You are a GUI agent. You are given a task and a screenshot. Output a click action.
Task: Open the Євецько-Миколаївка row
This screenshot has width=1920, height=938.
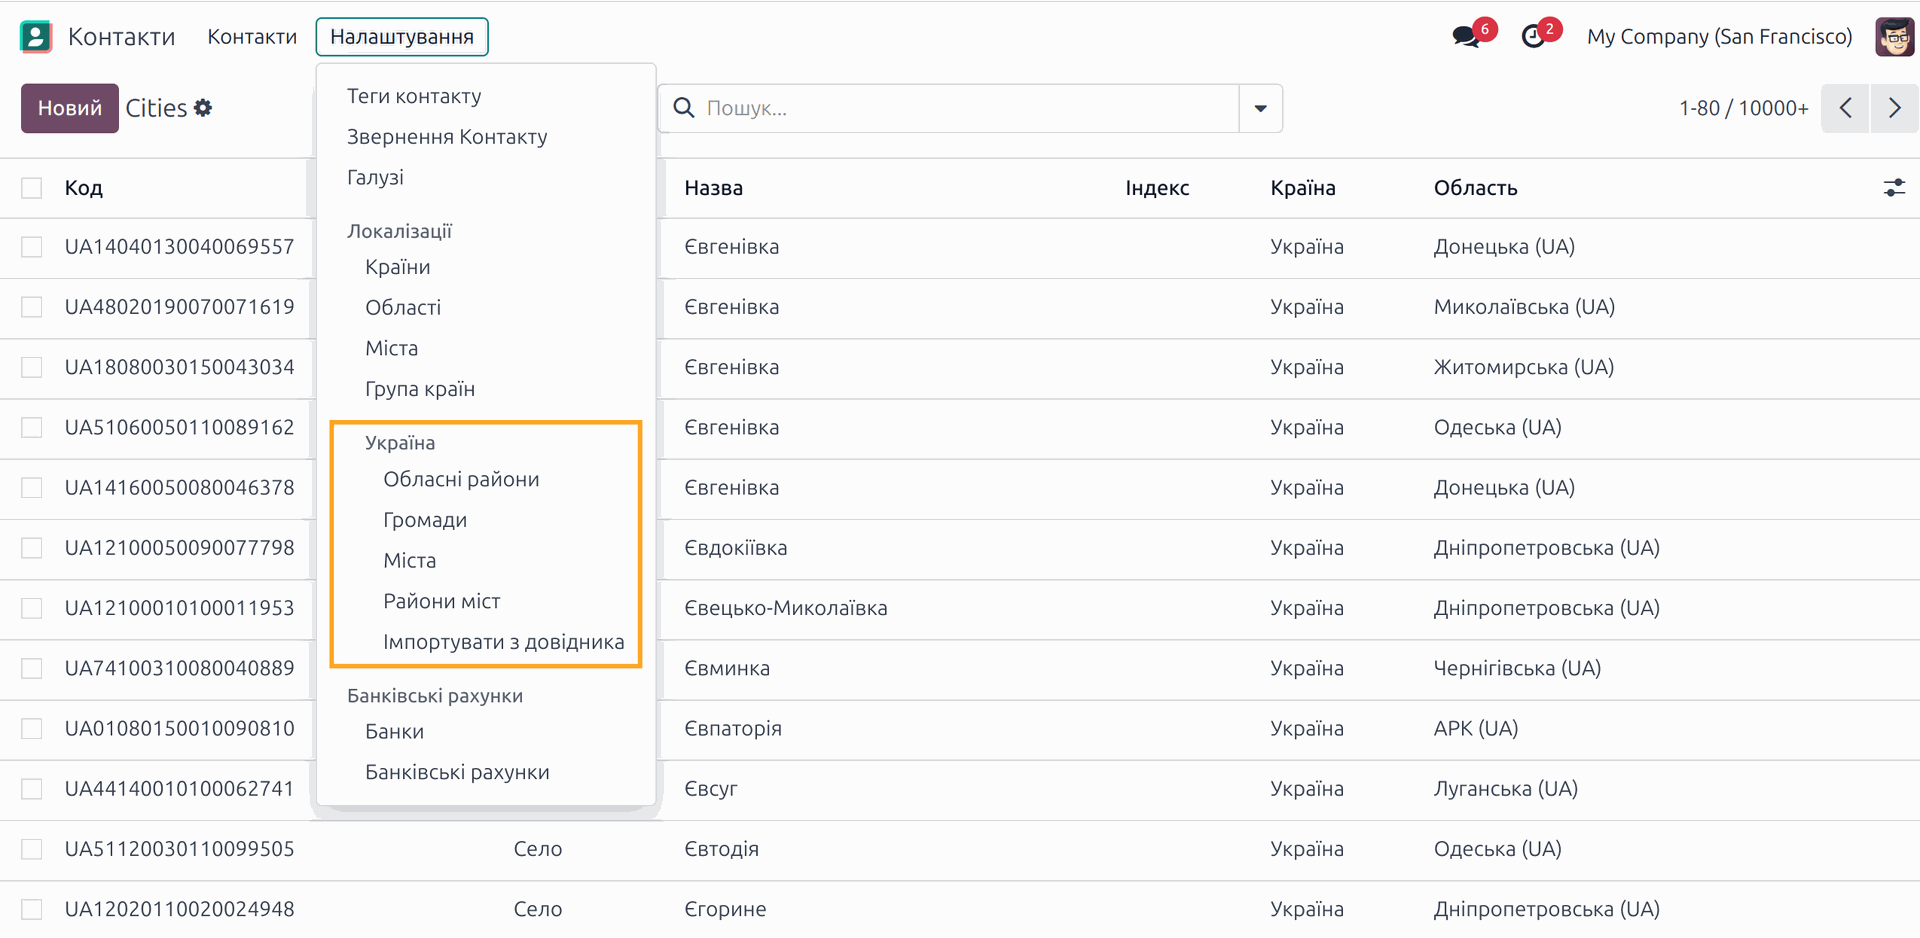(960, 608)
